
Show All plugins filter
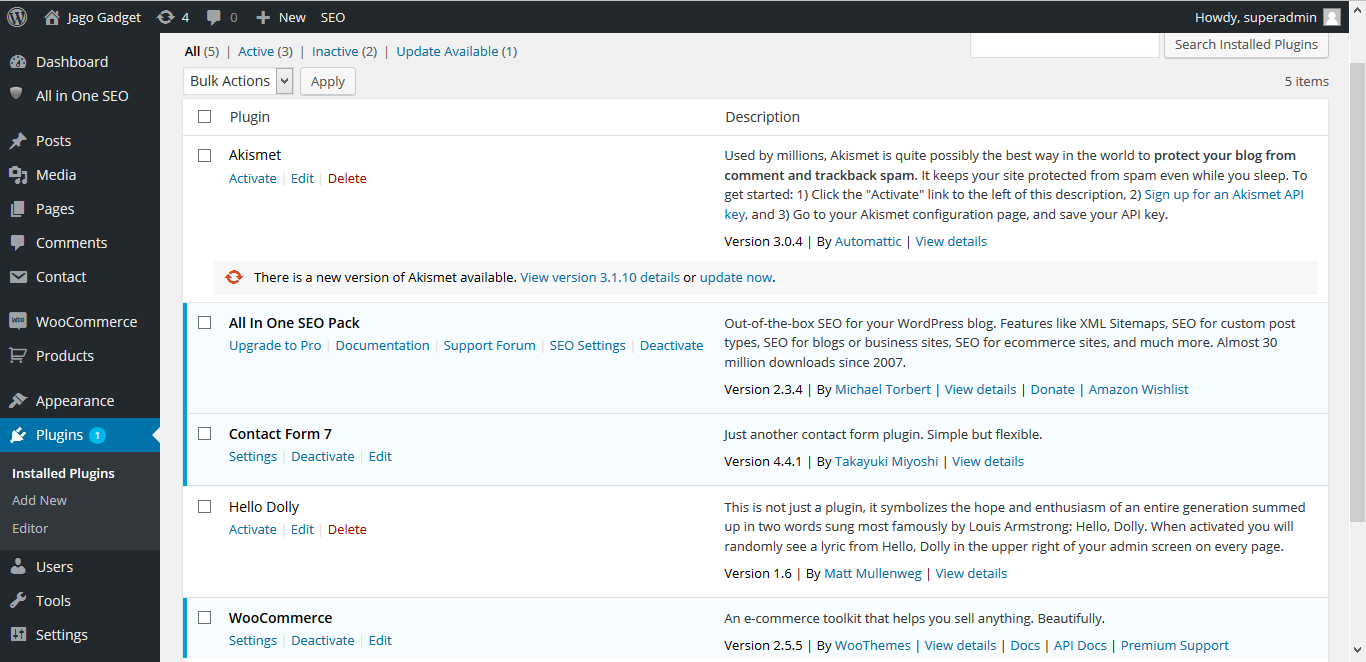click(192, 51)
